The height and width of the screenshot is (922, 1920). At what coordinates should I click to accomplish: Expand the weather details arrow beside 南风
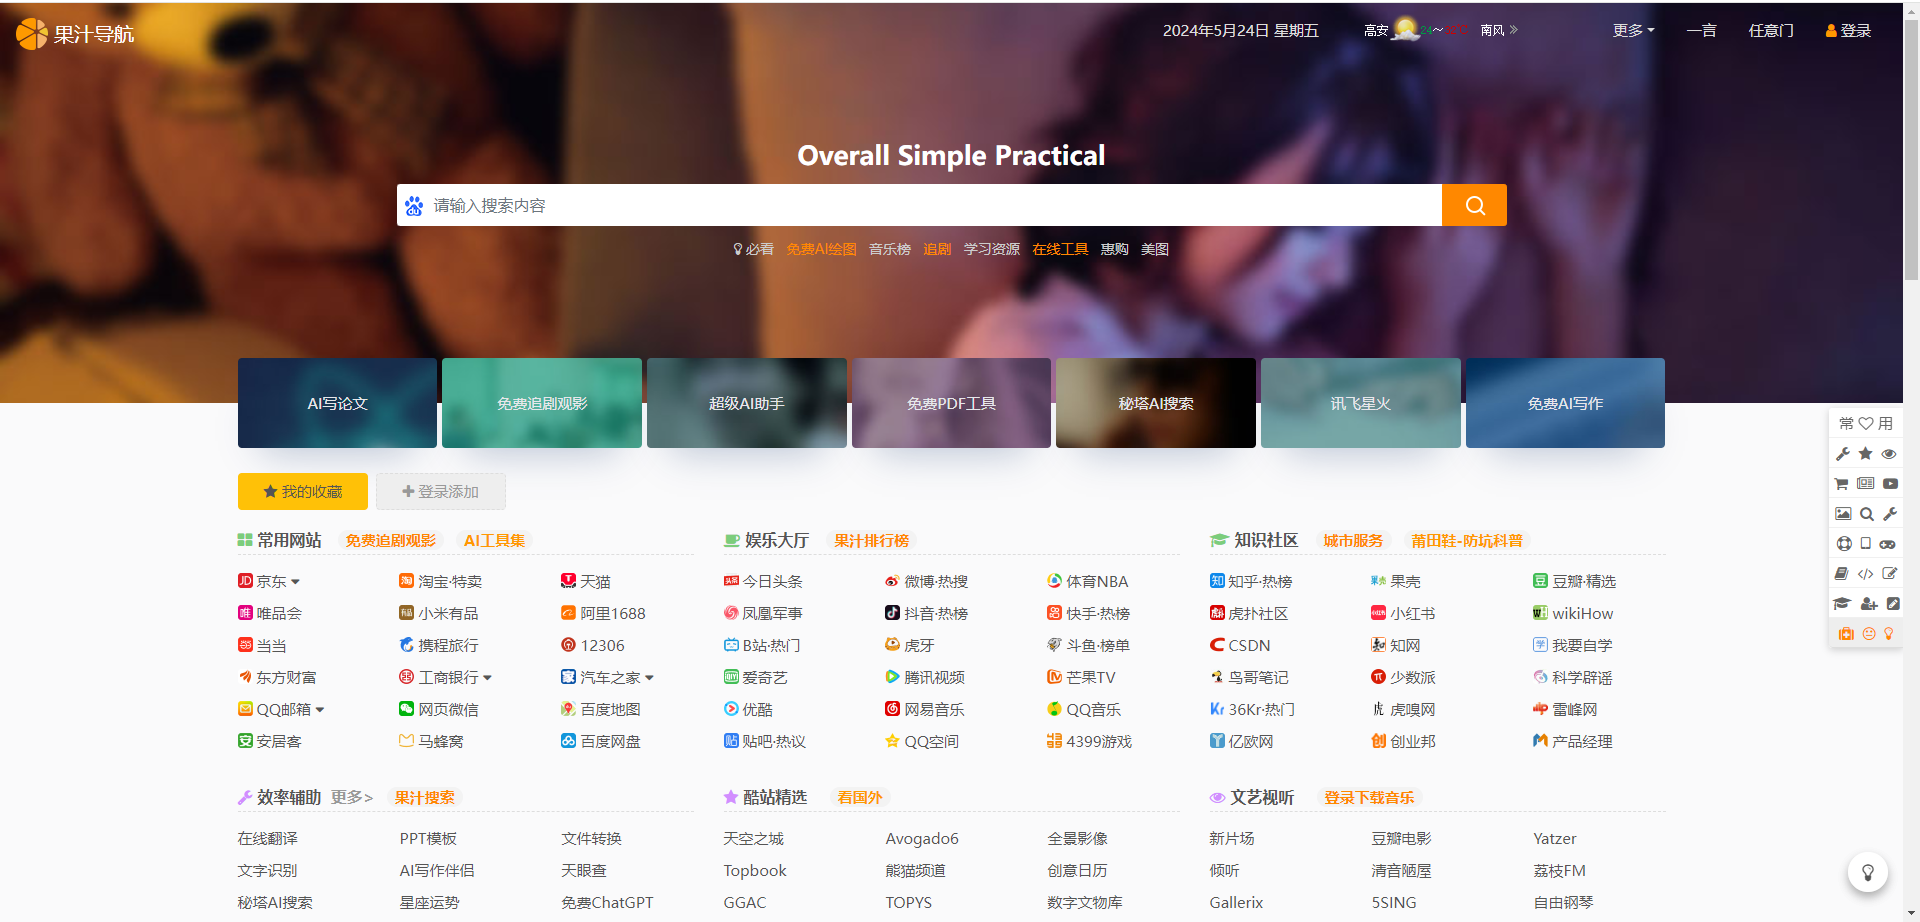(1514, 30)
